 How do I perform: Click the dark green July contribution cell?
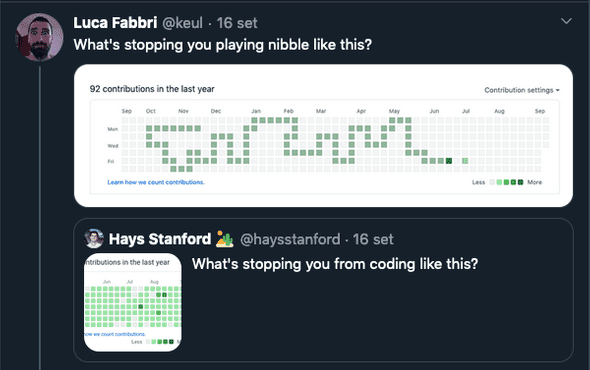449,161
